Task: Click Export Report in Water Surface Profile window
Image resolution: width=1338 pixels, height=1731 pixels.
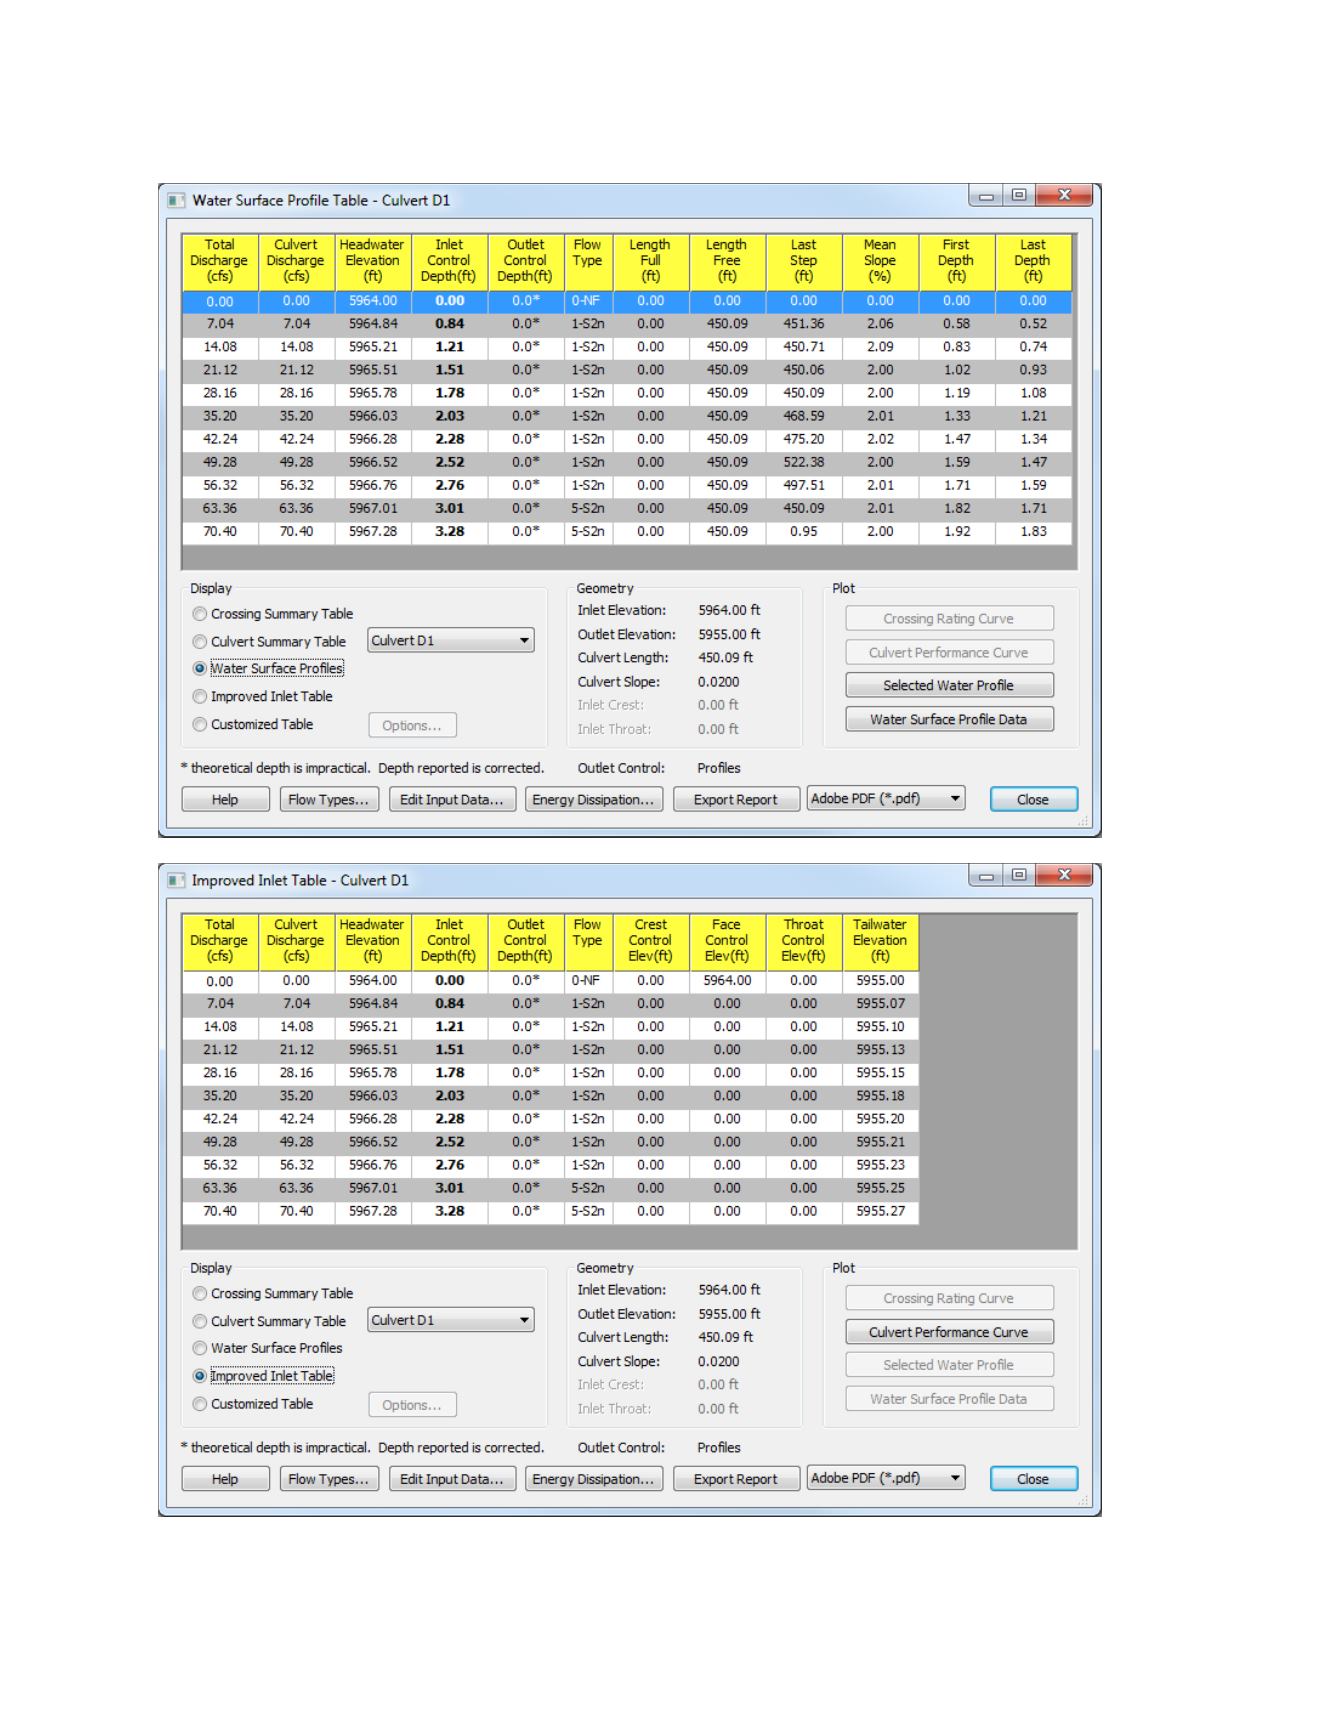Action: [x=736, y=800]
